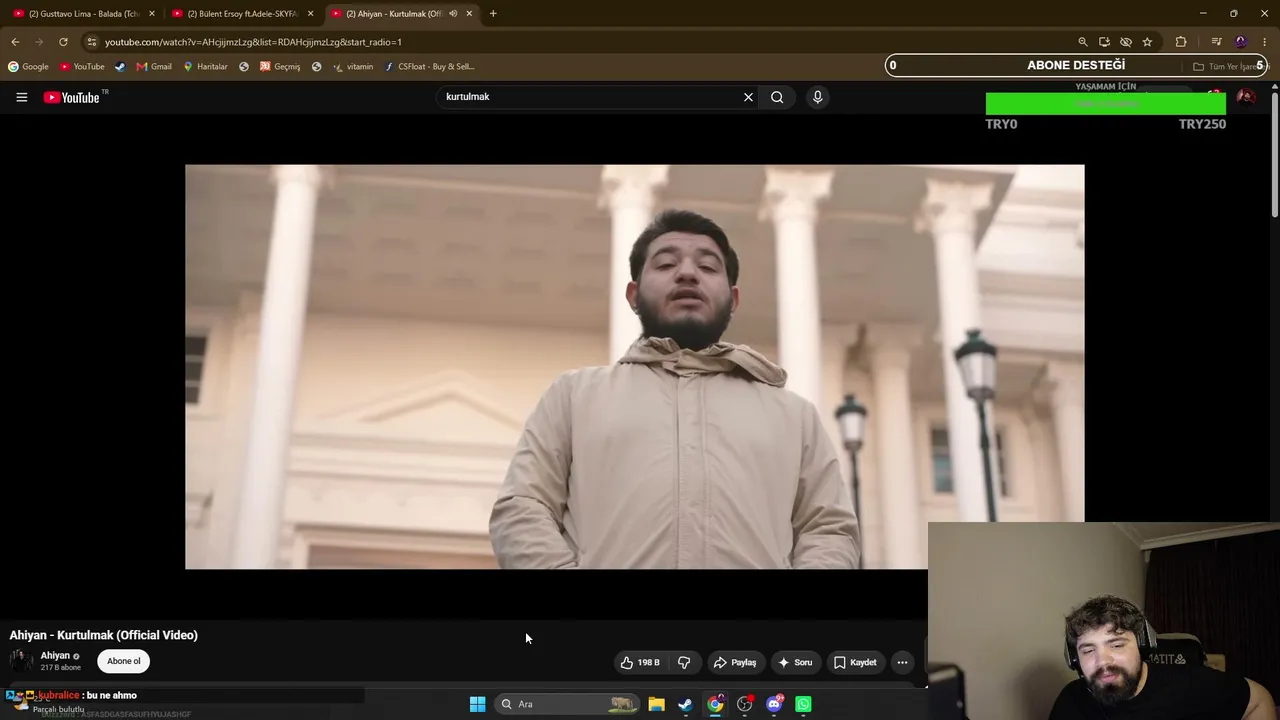
Task: Toggle the crossed-eye tracking protection icon
Action: pyautogui.click(x=1126, y=42)
